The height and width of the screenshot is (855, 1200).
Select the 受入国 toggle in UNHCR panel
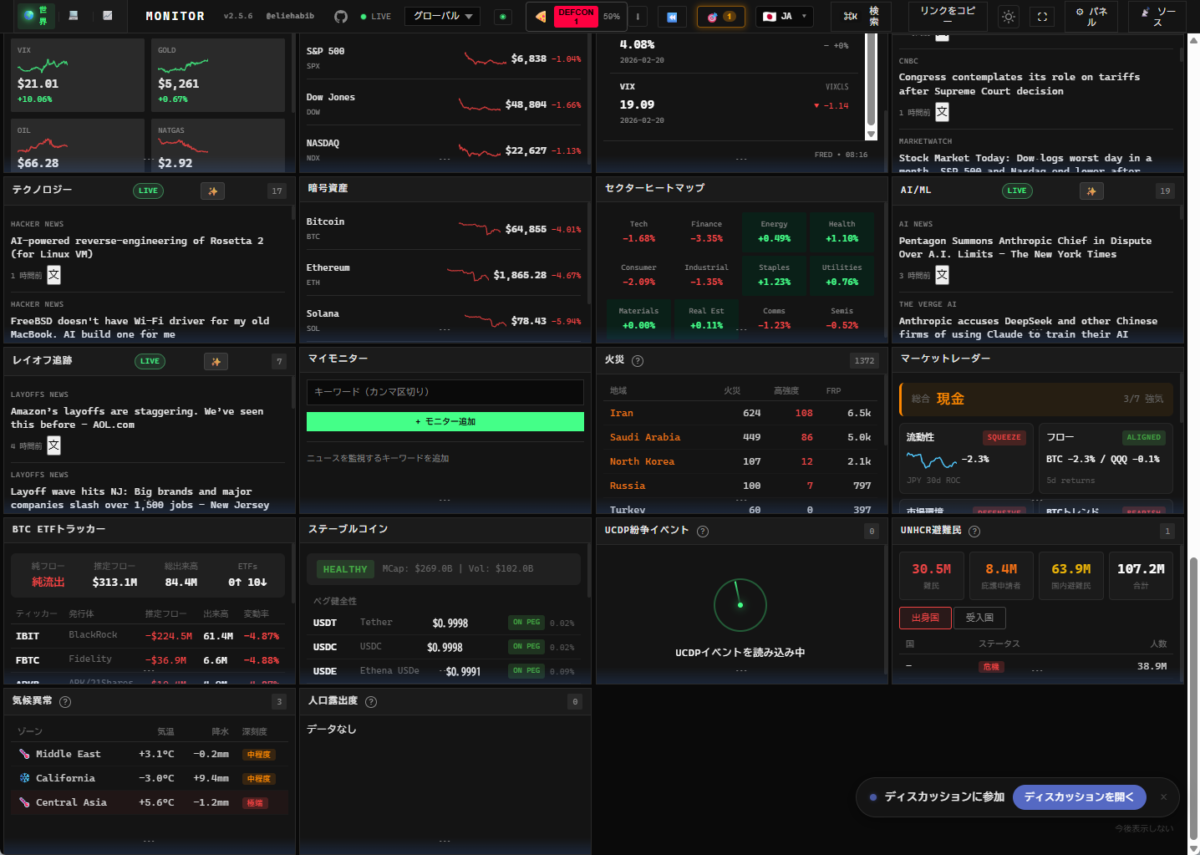[x=980, y=617]
